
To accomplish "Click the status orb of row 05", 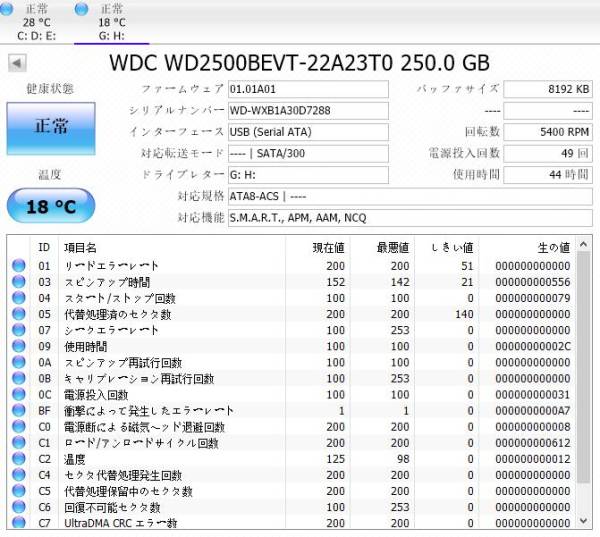I will [x=18, y=314].
